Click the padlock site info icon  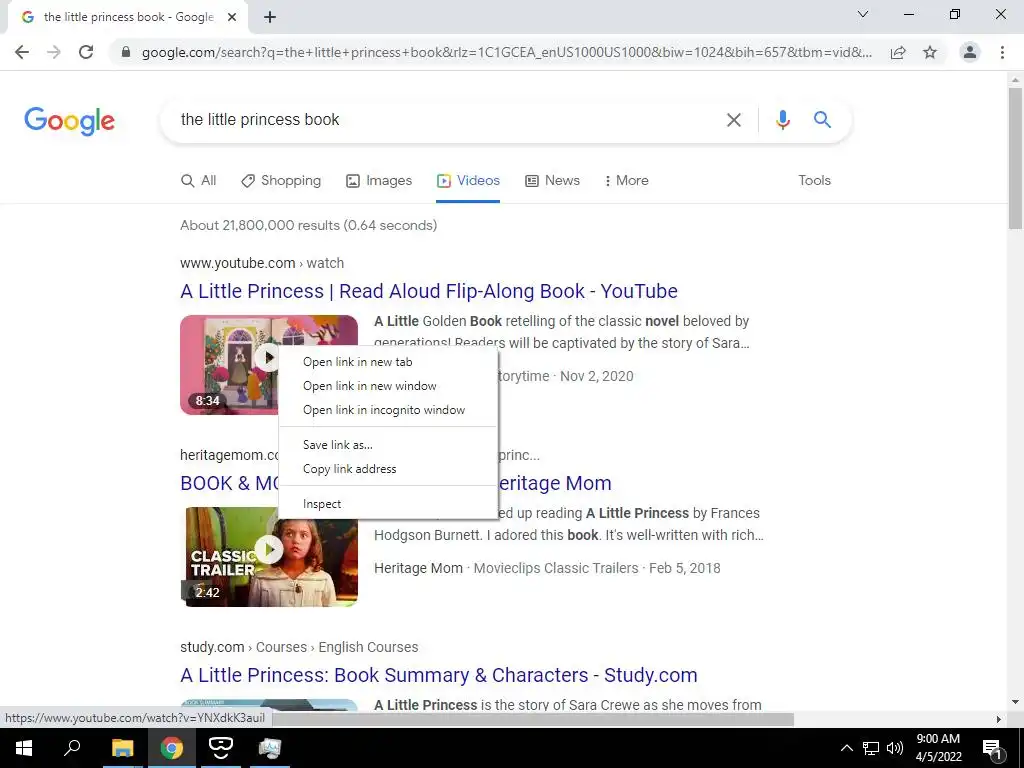pos(126,52)
